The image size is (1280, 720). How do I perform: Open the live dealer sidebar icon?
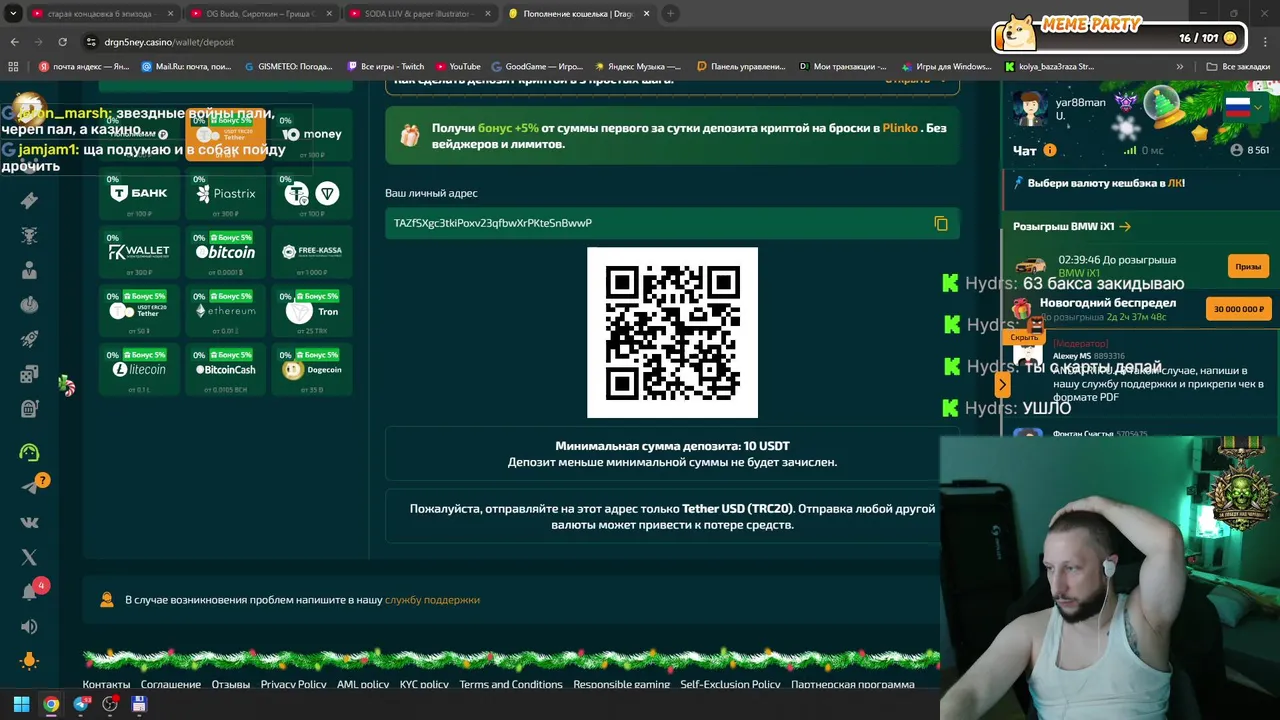[x=29, y=270]
